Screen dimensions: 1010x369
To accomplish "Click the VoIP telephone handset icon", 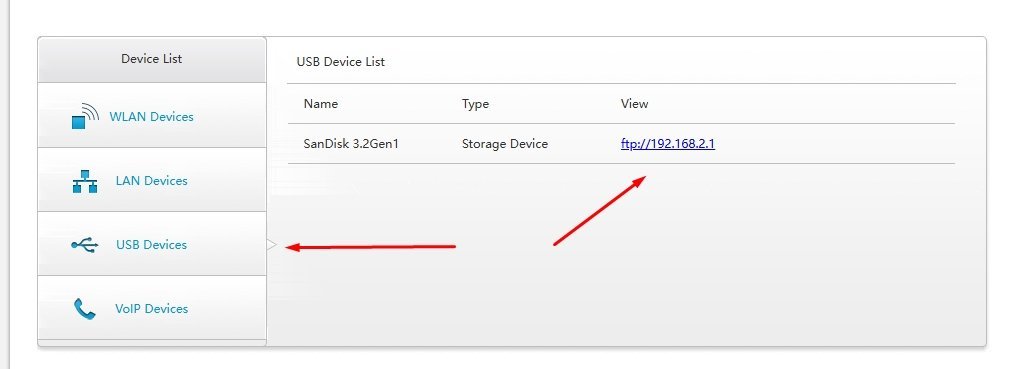I will [x=84, y=309].
